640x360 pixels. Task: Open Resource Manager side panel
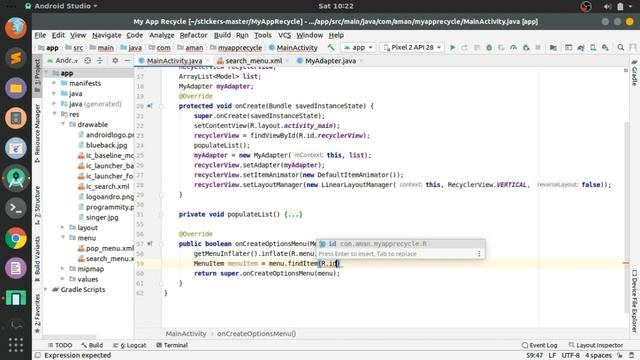tap(37, 133)
